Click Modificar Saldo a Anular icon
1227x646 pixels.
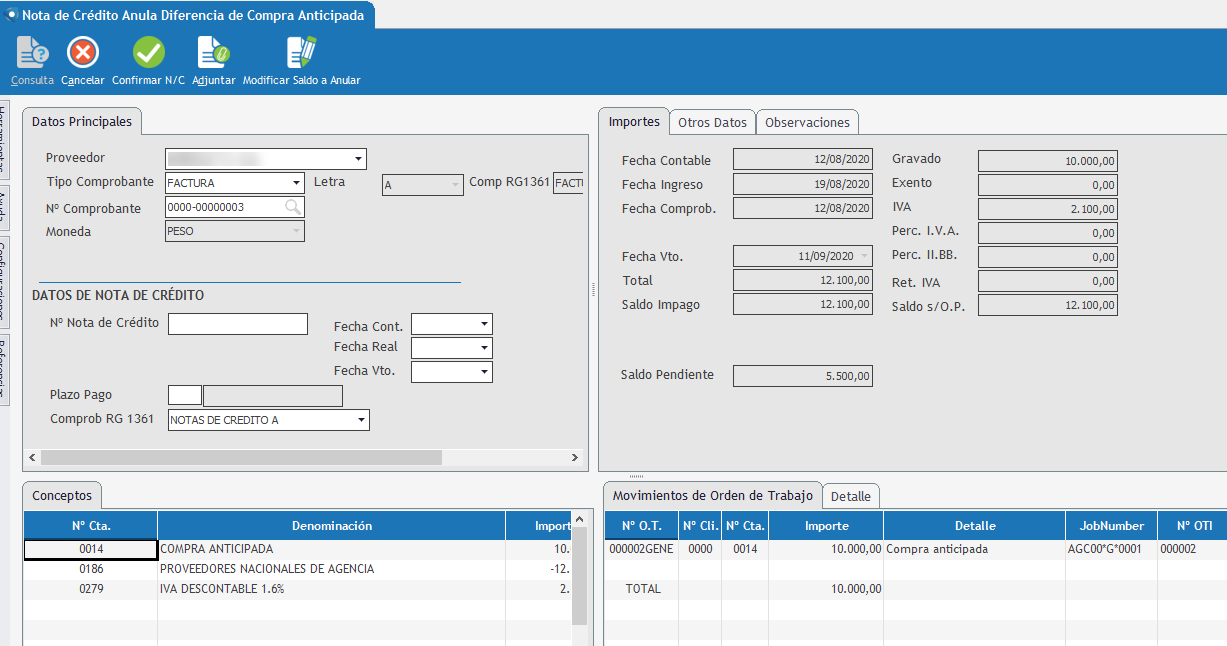[x=301, y=53]
